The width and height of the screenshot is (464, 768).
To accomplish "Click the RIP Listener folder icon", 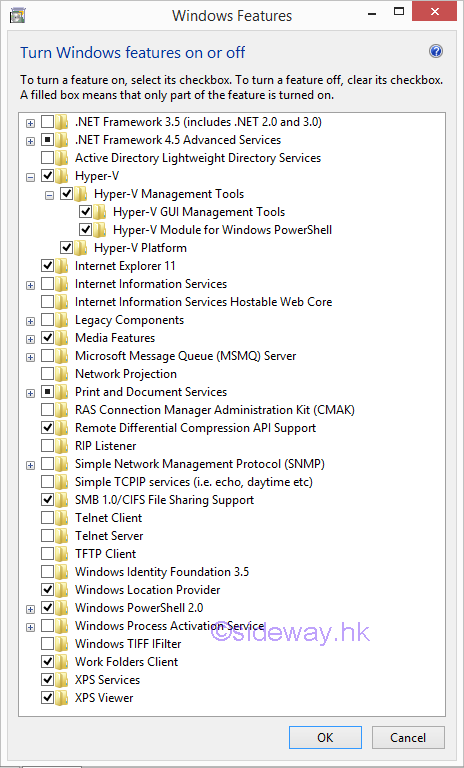I will tap(62, 446).
